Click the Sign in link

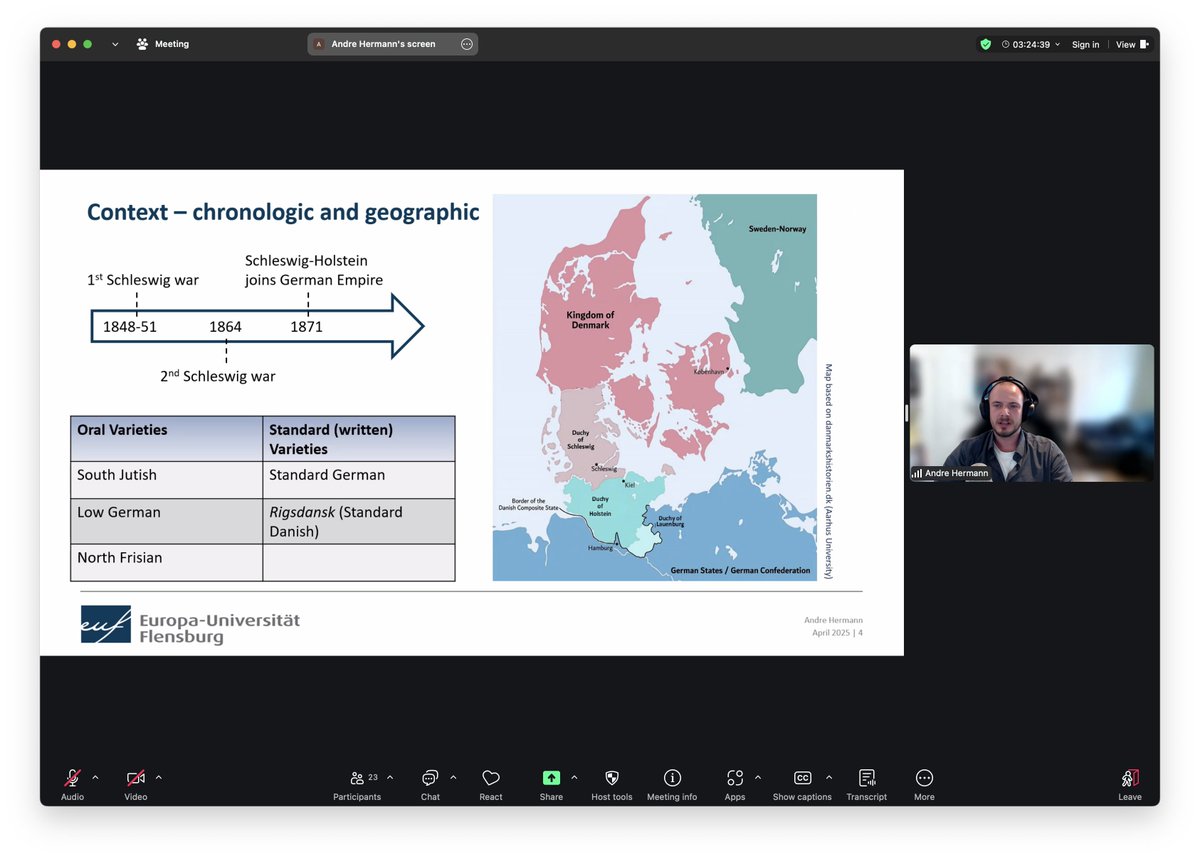1085,44
